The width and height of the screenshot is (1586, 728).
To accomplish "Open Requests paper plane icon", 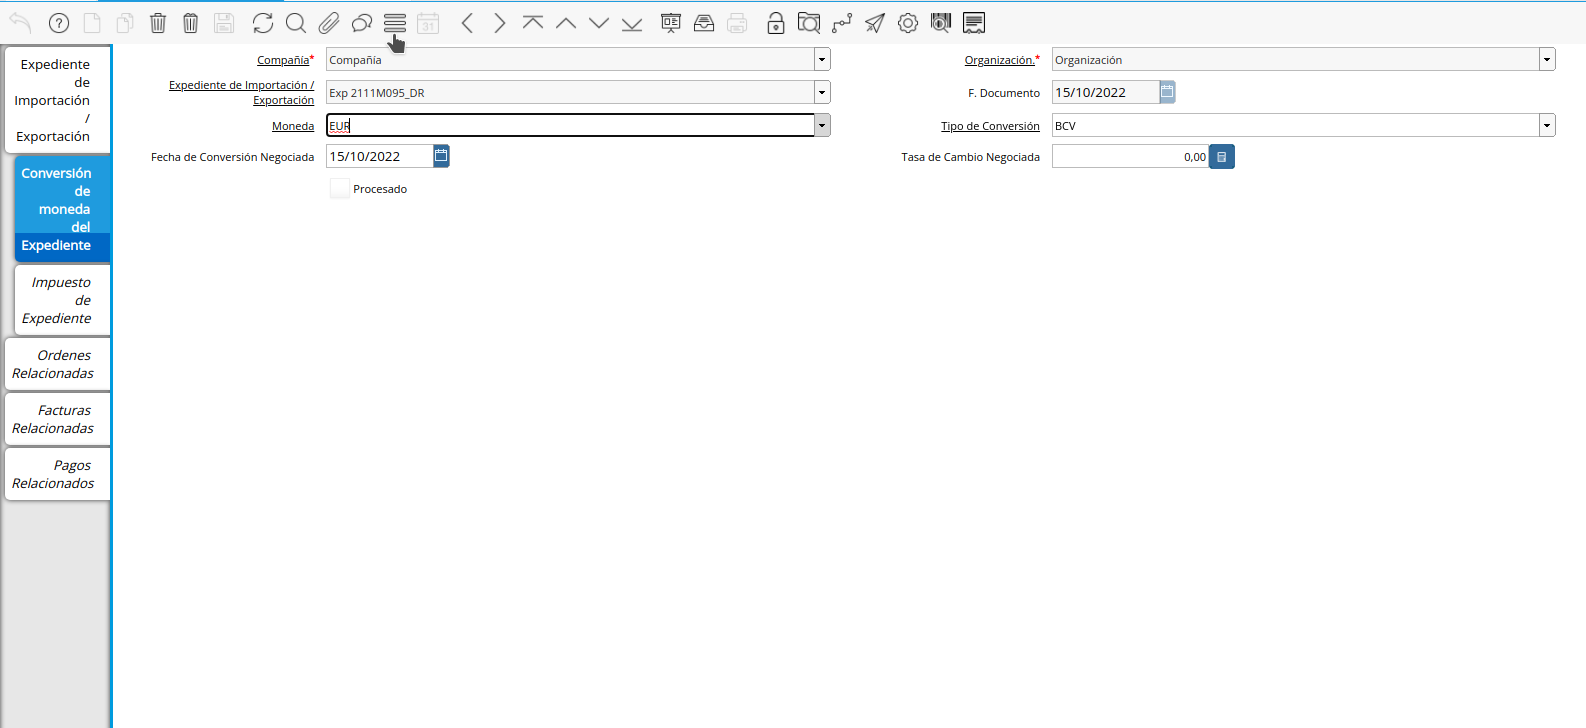I will (x=875, y=23).
